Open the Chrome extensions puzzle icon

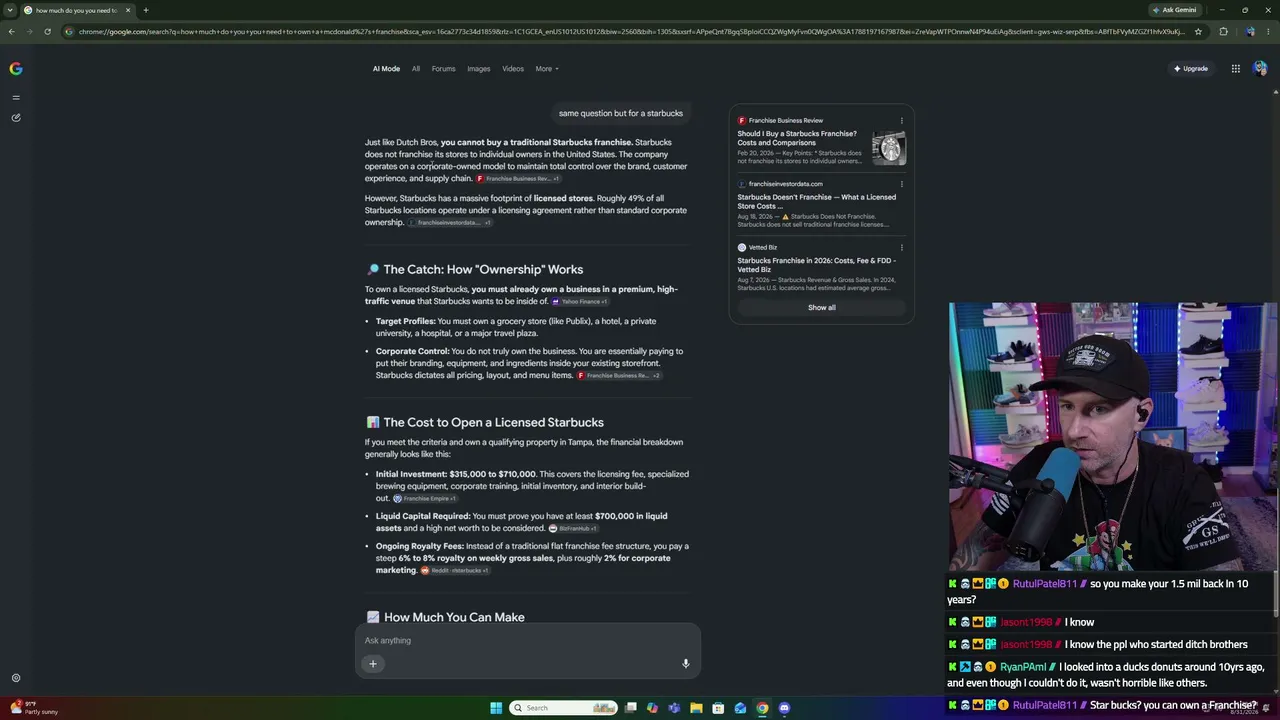point(1223,31)
